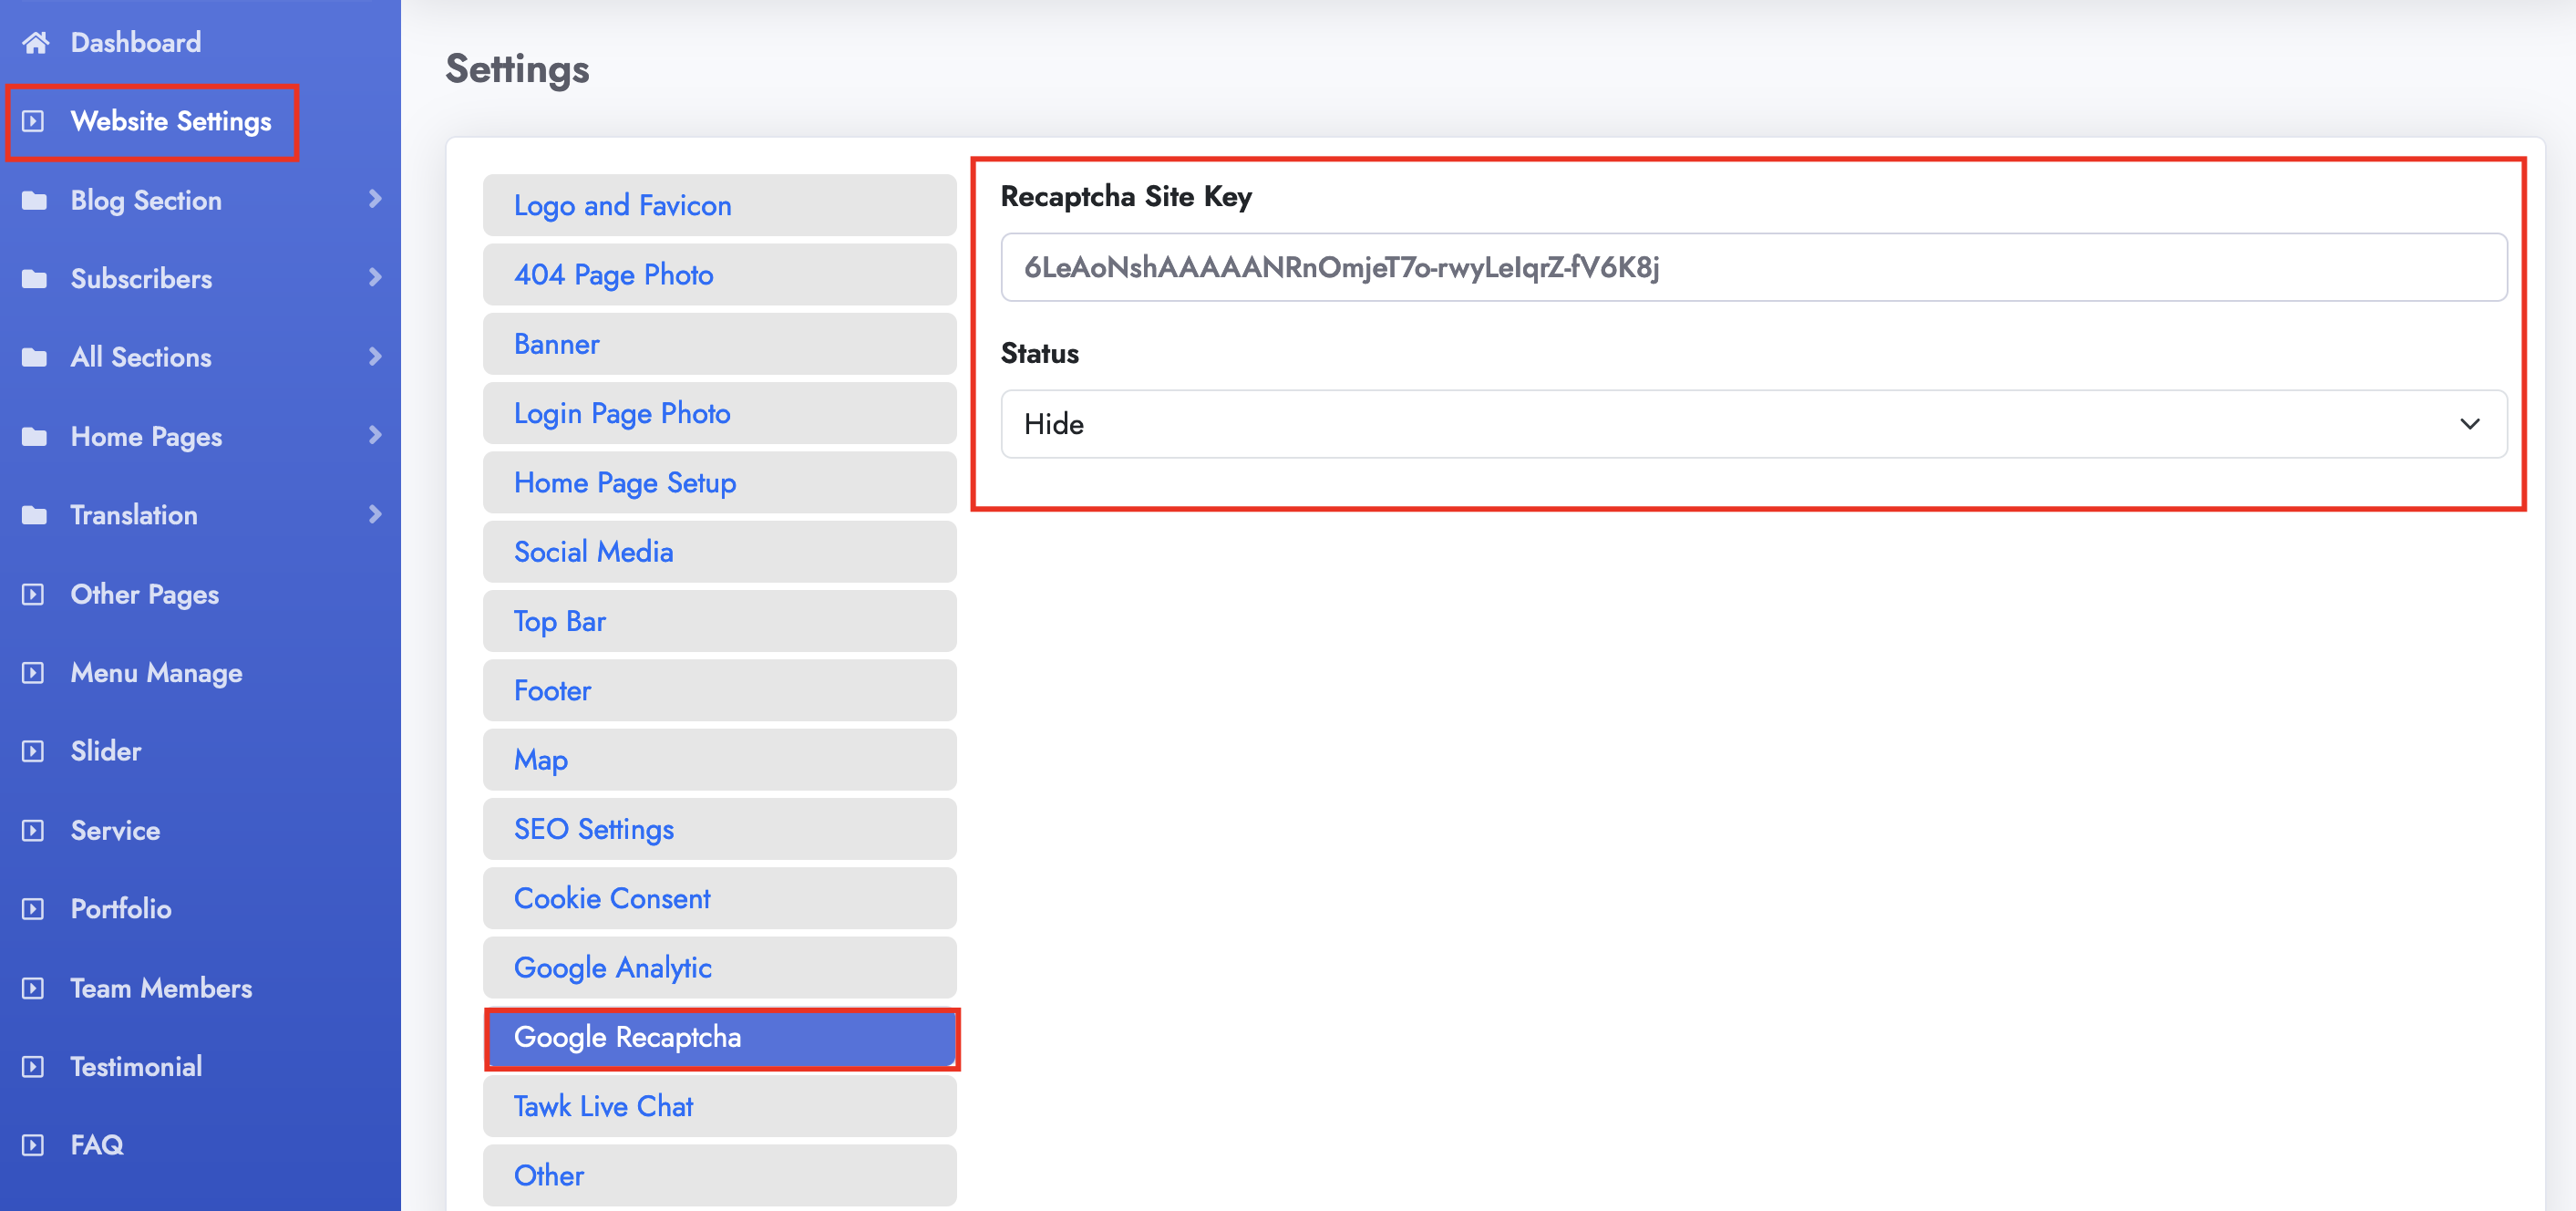Click the Portfolio sidebar icon
This screenshot has width=2576, height=1211.
[33, 909]
